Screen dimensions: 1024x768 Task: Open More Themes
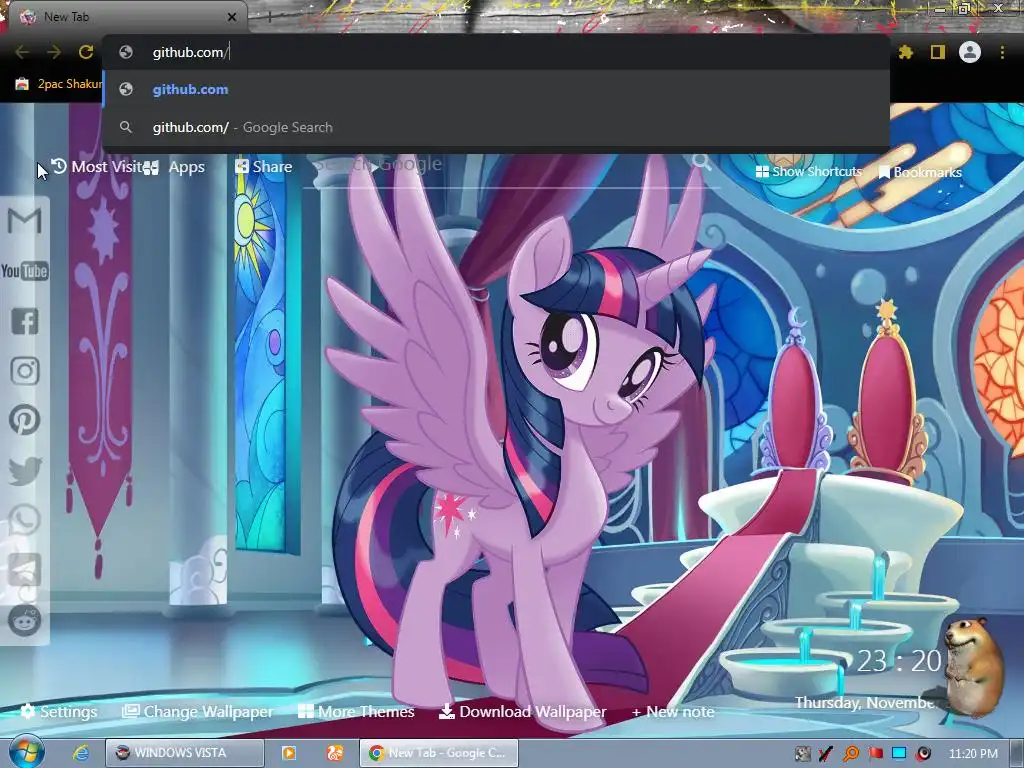(356, 712)
